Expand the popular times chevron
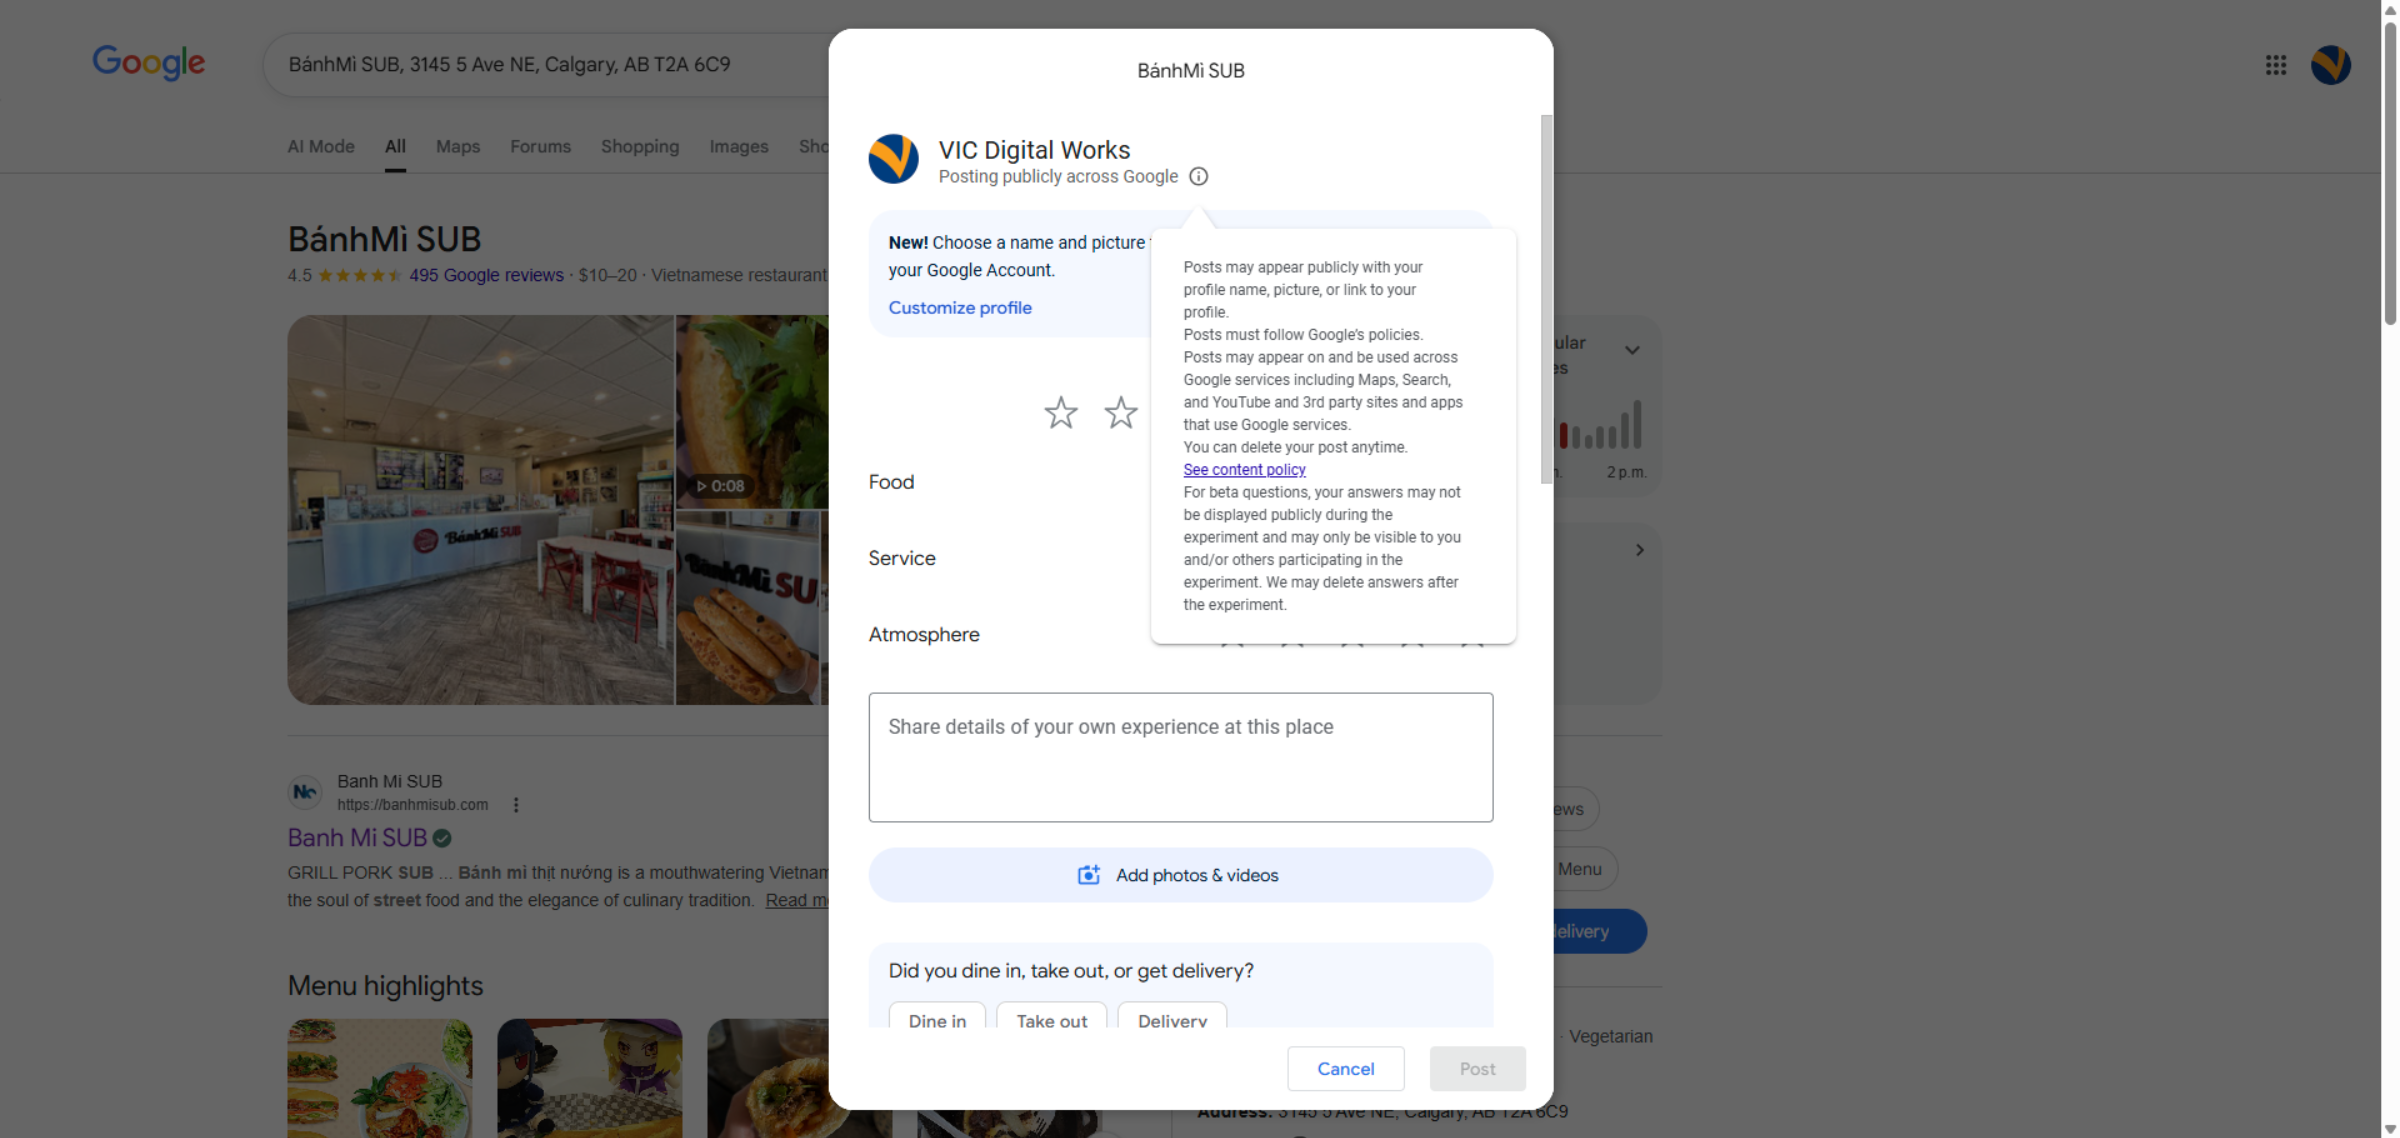The height and width of the screenshot is (1138, 2400). [1632, 350]
